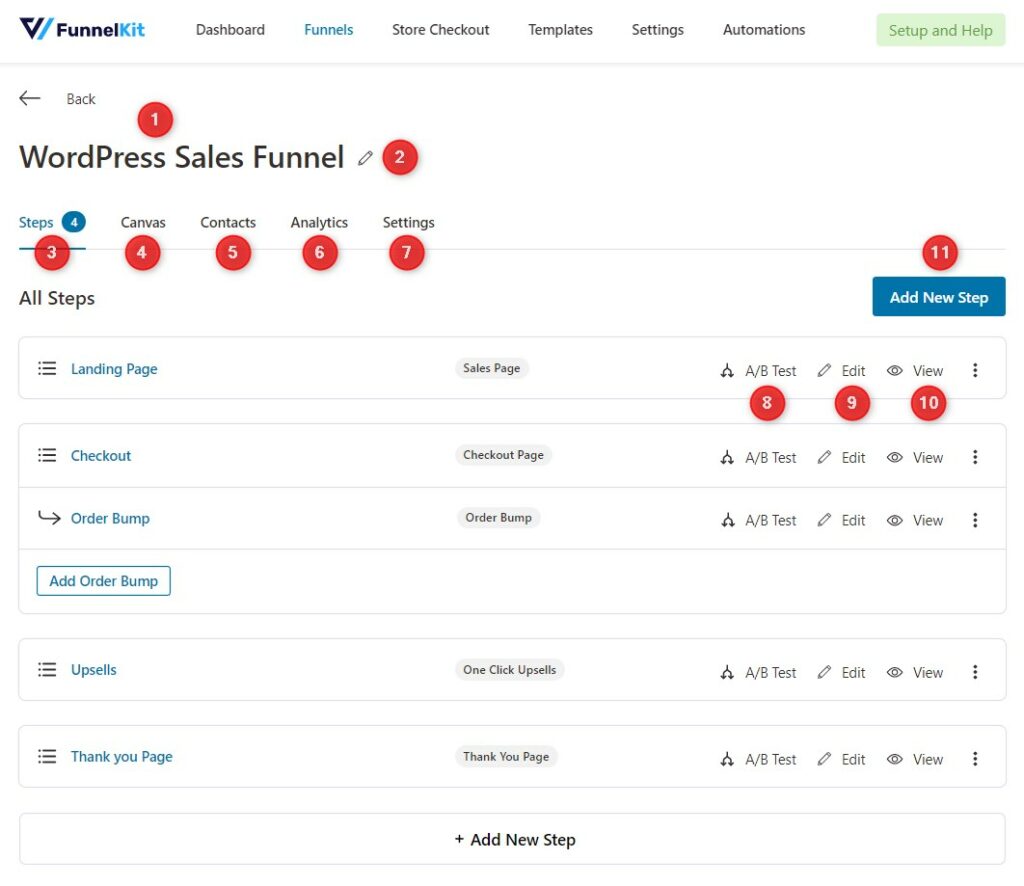Image resolution: width=1024 pixels, height=886 pixels.
Task: Click the Add Order Bump button
Action: point(103,580)
